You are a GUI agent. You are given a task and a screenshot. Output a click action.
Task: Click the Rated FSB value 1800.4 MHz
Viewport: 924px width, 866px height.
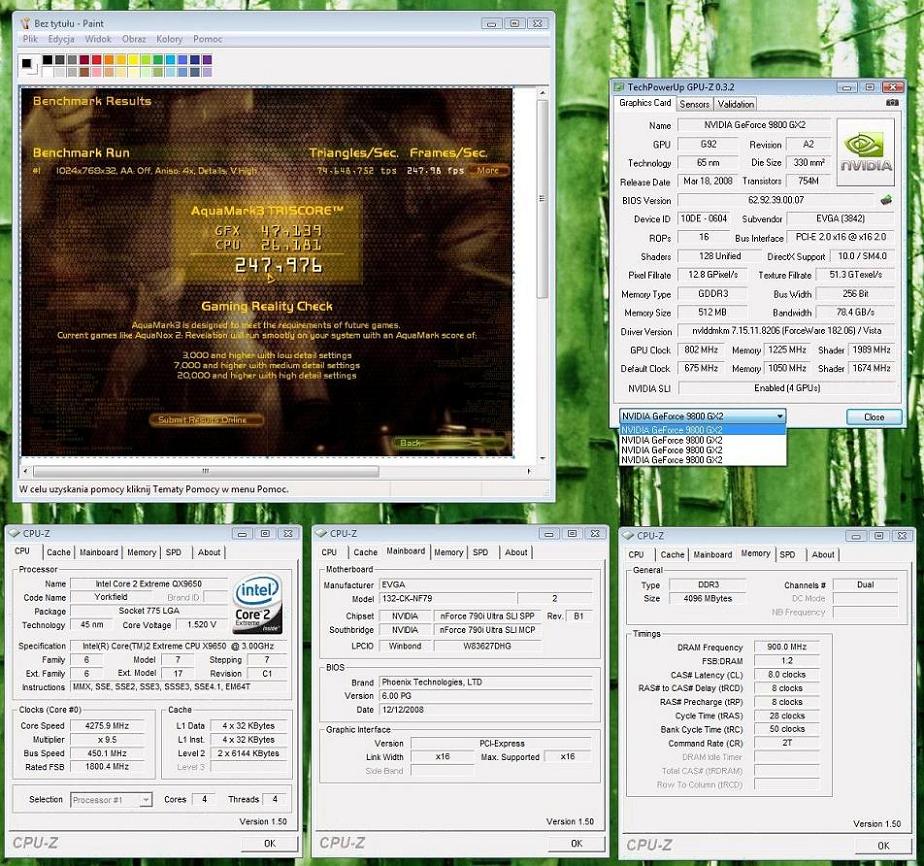[107, 767]
